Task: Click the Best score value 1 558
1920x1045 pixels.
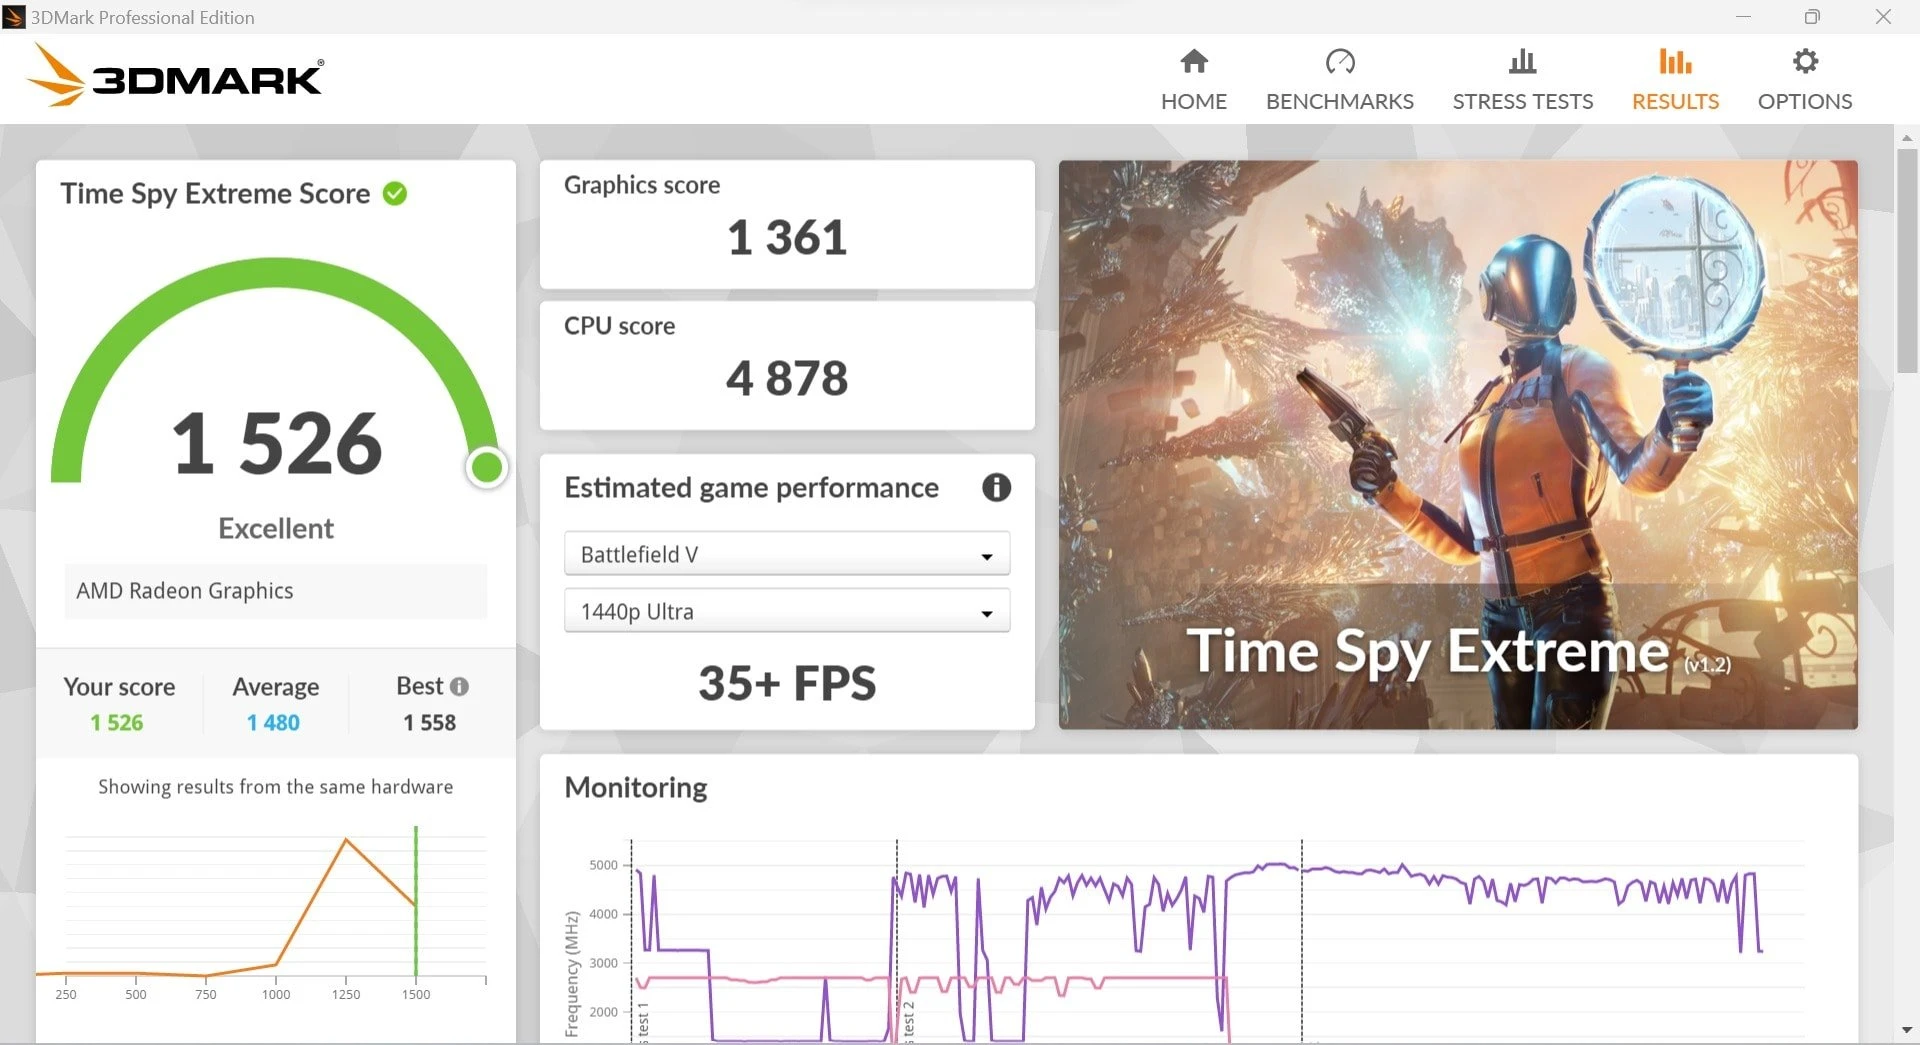Action: [430, 723]
